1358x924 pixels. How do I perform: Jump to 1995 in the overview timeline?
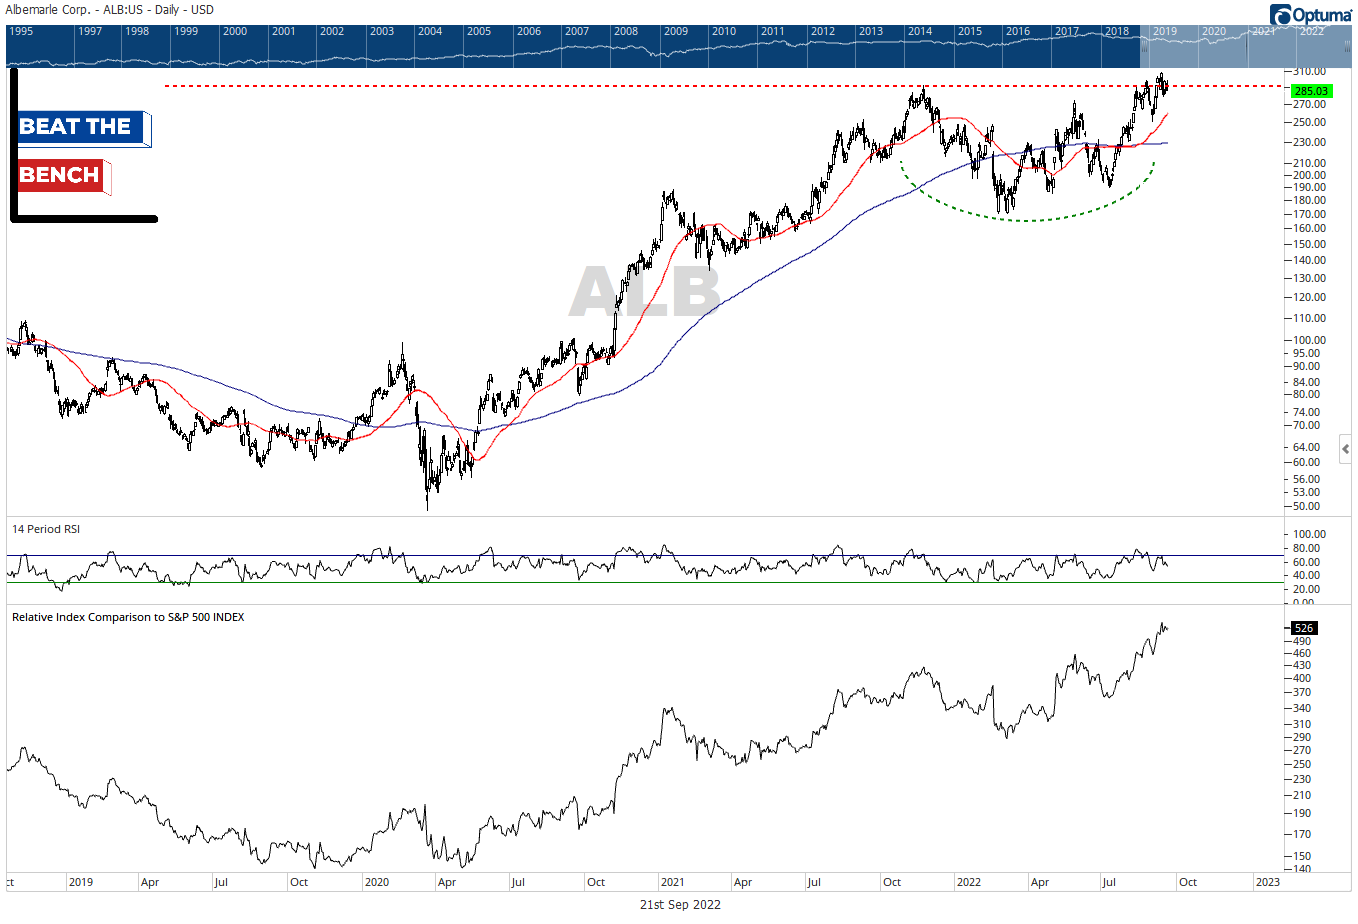[x=21, y=31]
